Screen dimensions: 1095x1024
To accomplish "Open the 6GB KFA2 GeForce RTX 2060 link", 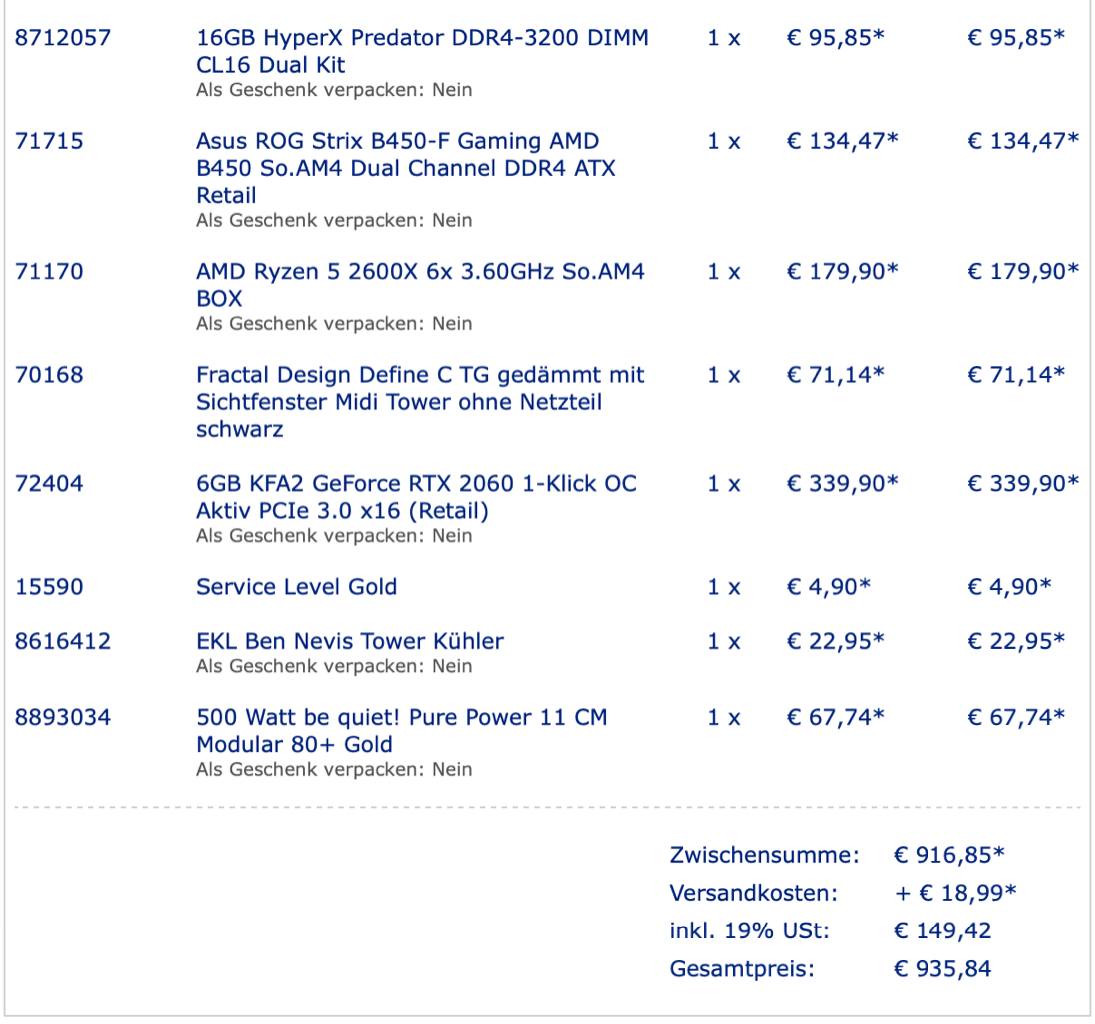I will 416,497.
